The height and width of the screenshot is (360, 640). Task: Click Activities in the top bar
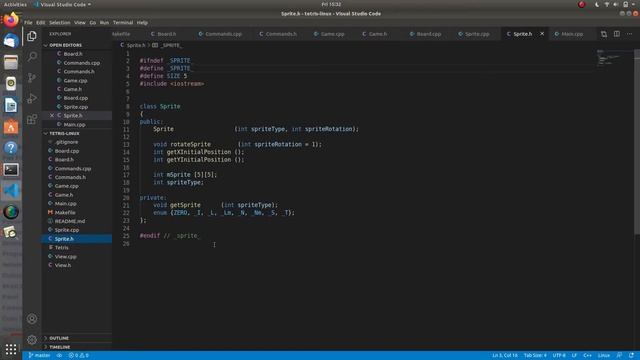(x=15, y=4)
